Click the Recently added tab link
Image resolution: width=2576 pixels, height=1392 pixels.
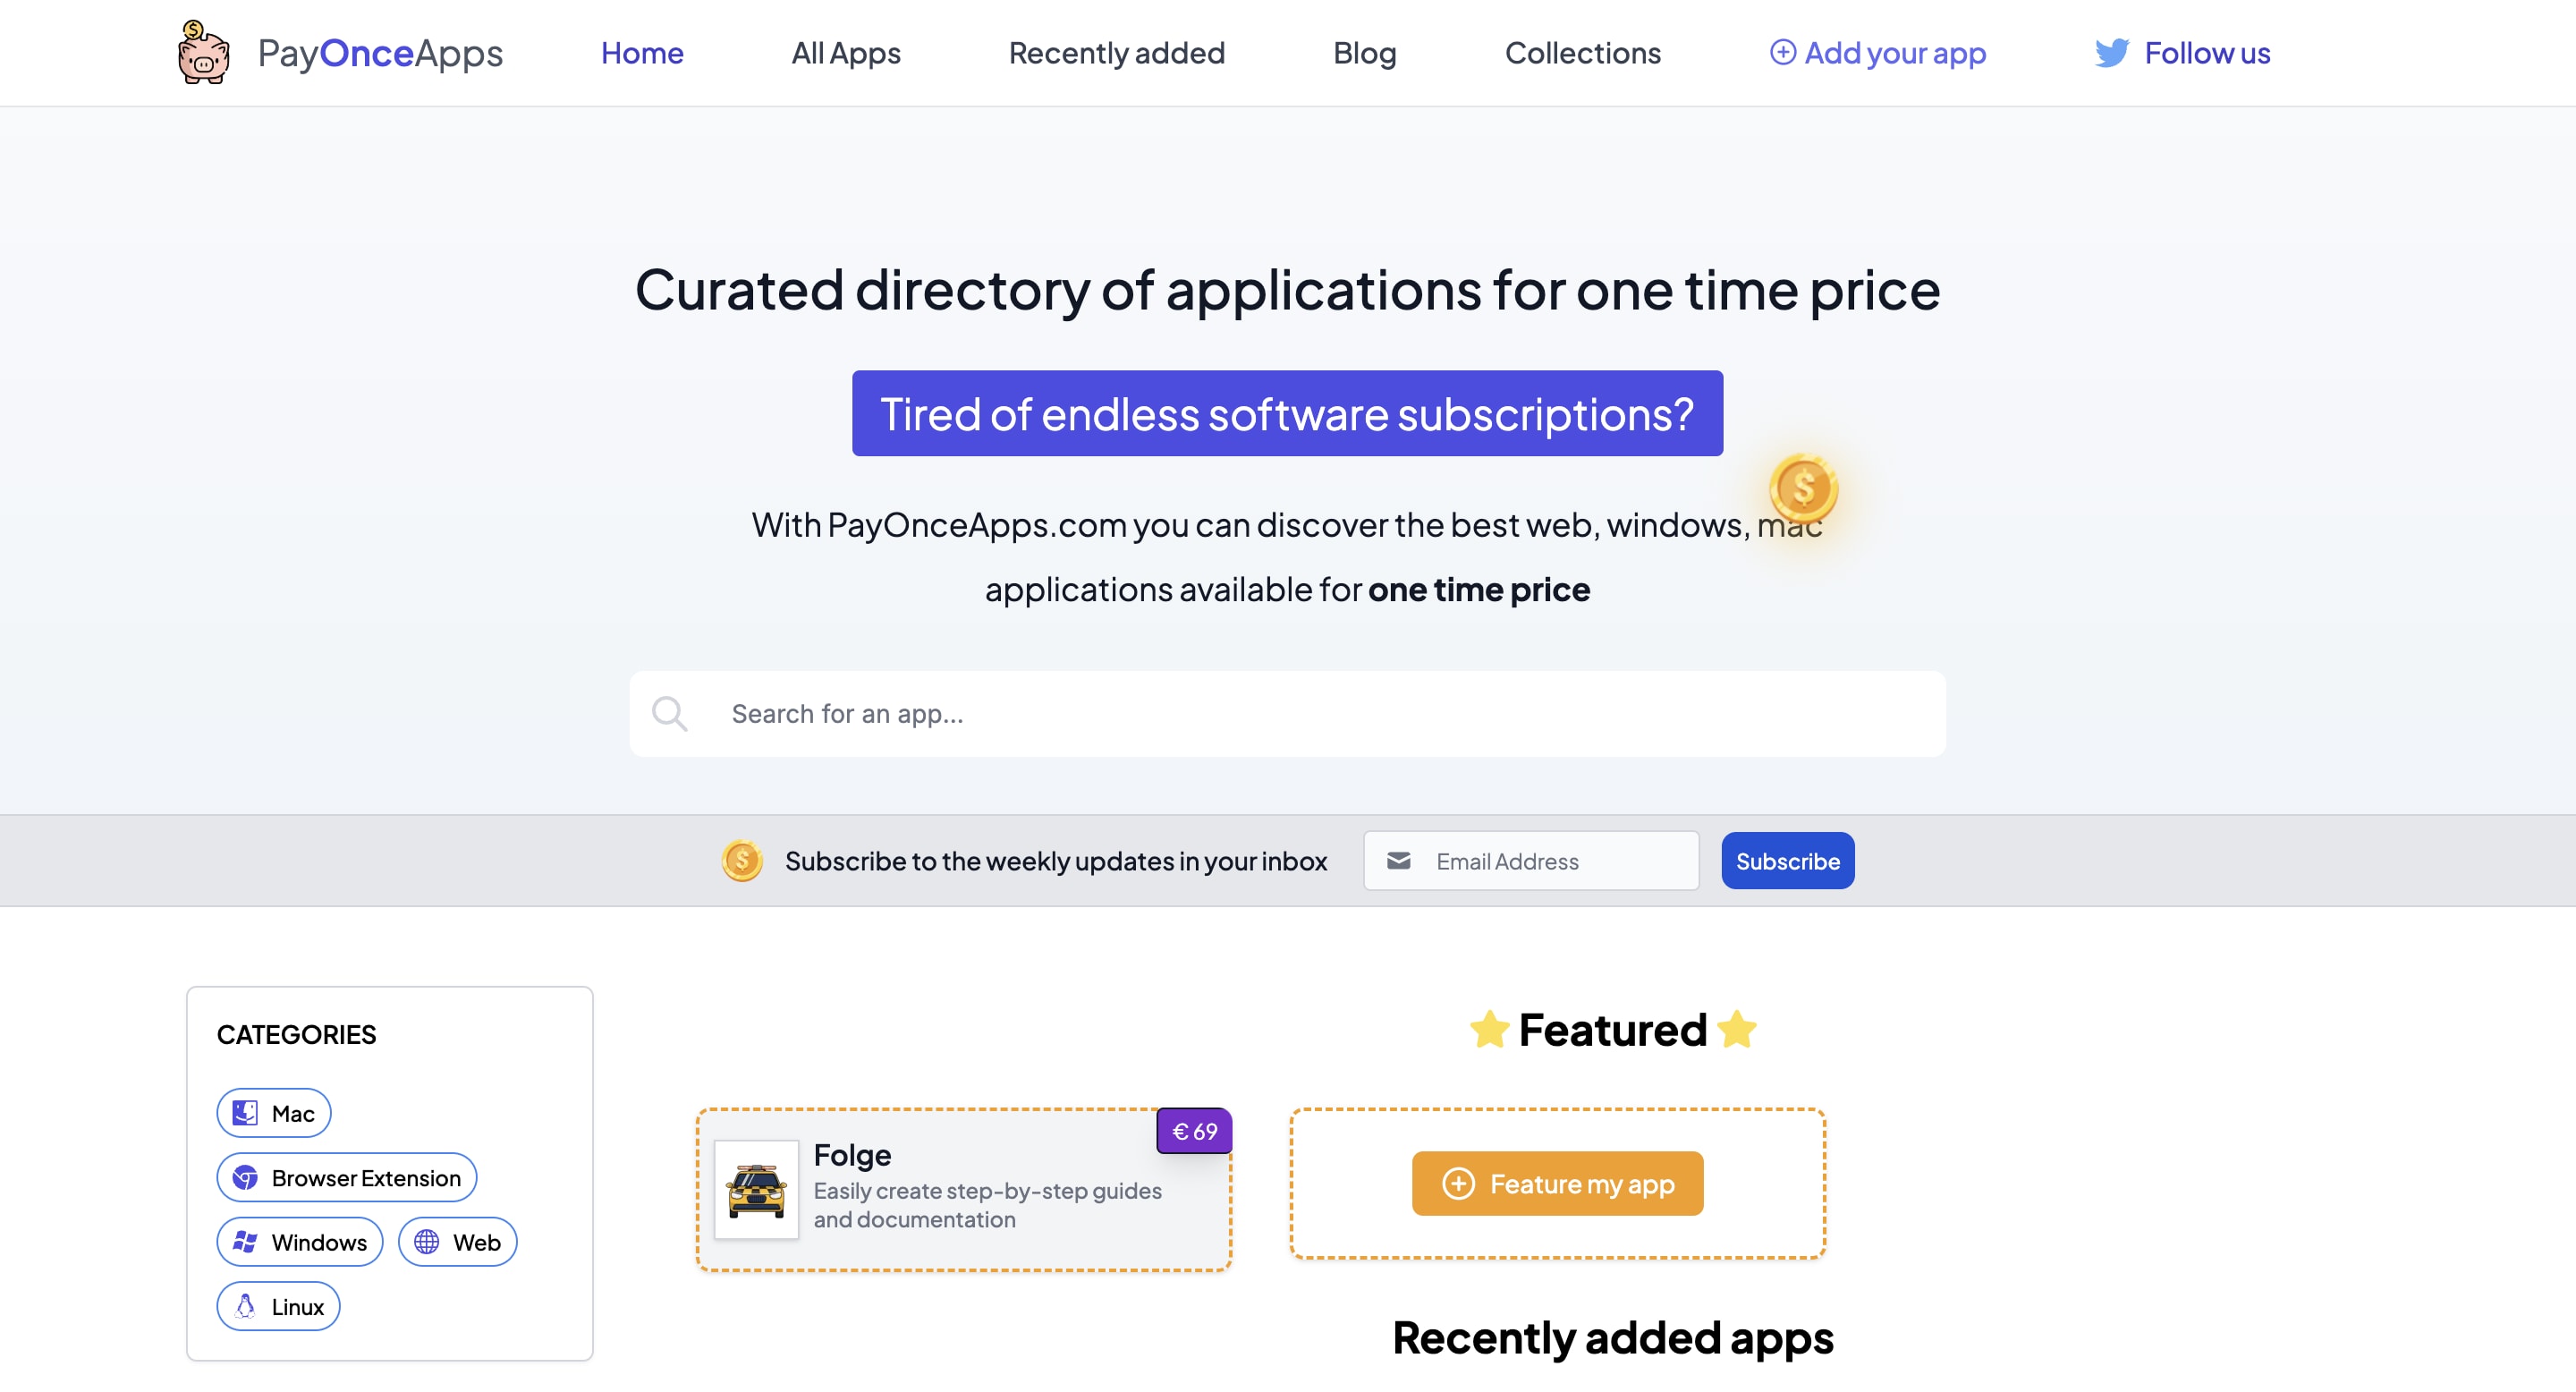click(x=1117, y=51)
